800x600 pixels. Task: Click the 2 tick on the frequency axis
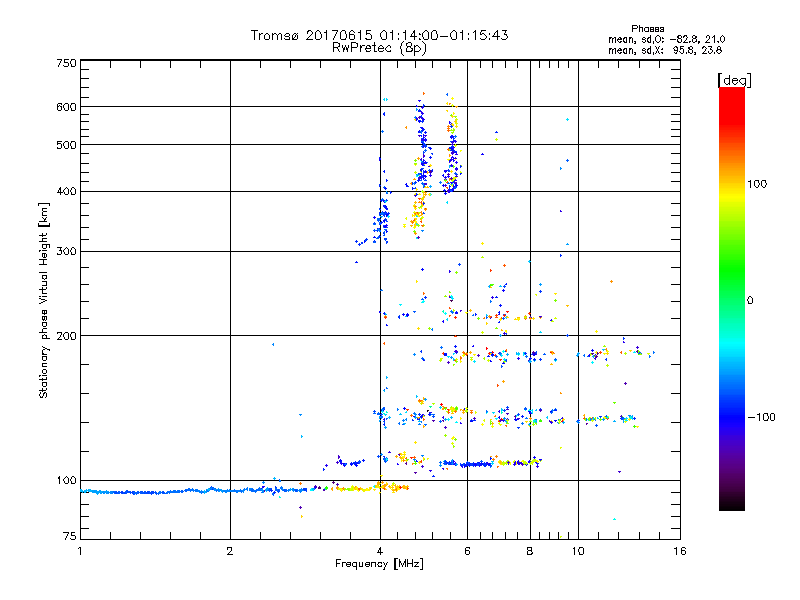(x=230, y=551)
